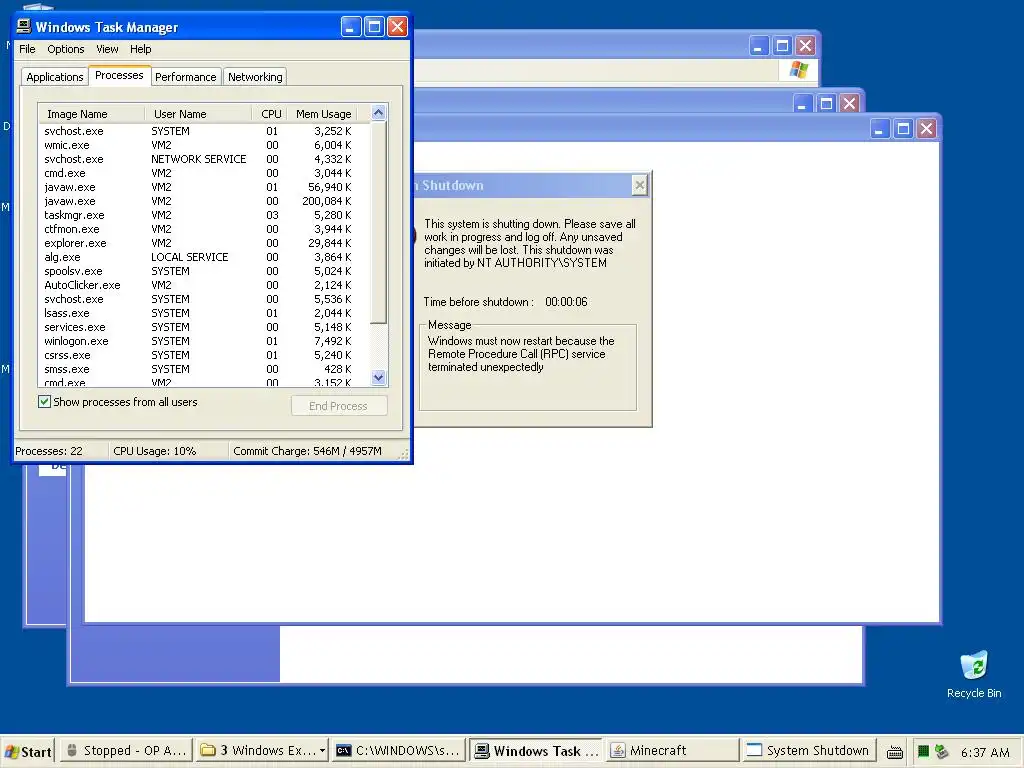
Task: Open the File menu in Task Manager
Action: [x=27, y=49]
